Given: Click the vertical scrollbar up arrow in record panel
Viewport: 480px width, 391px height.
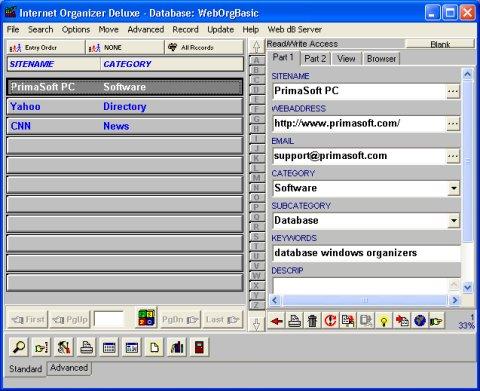Looking at the screenshot, I should tap(467, 75).
